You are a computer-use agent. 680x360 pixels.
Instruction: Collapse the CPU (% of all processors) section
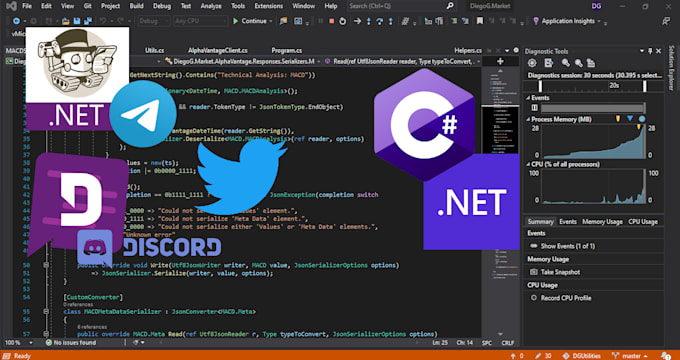point(528,164)
